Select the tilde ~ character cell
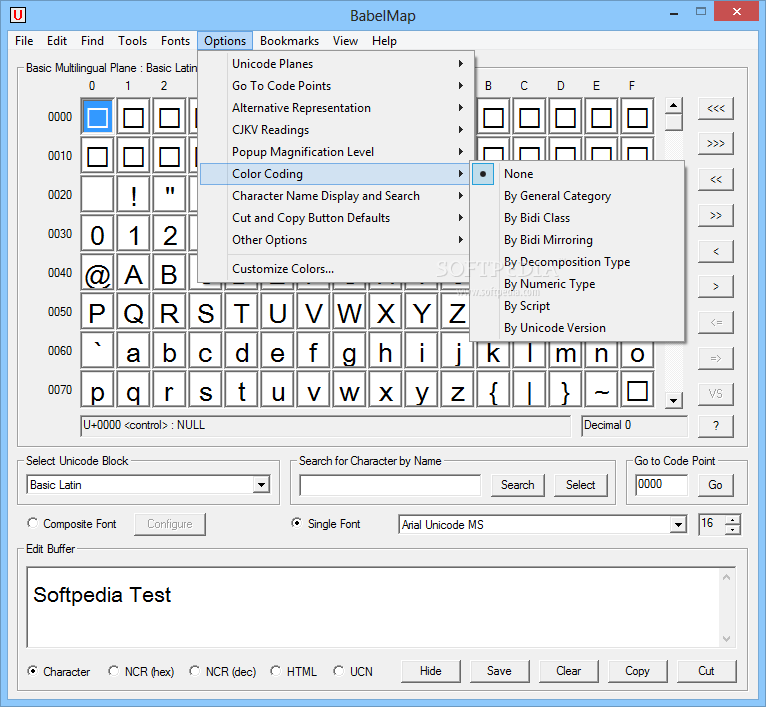 coord(601,391)
